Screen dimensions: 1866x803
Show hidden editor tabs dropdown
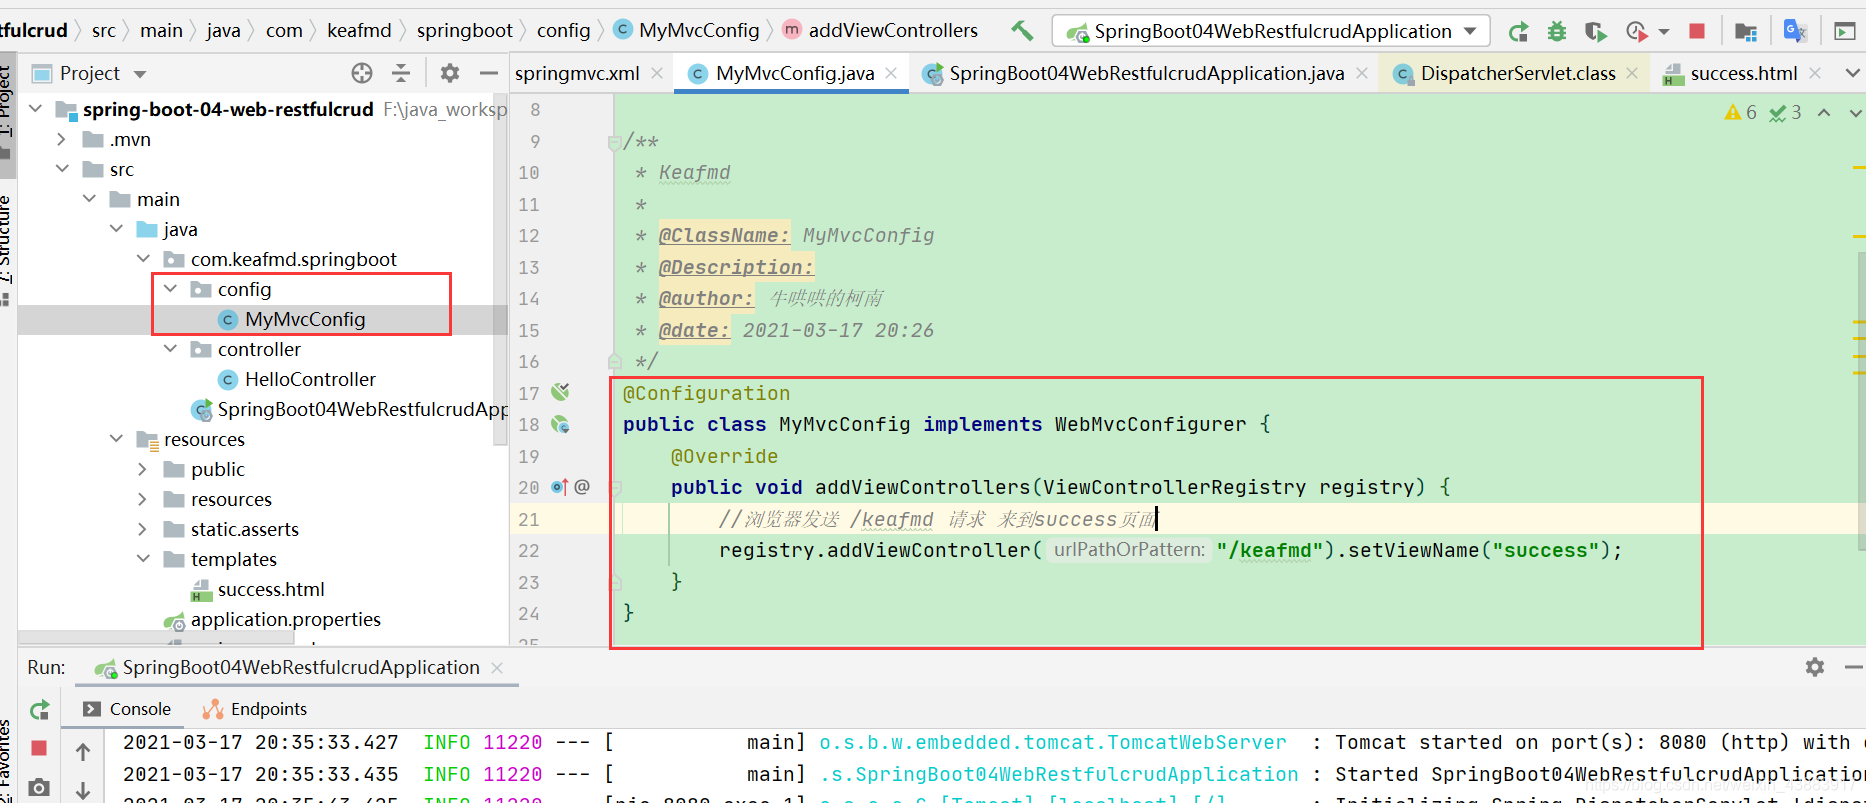[1852, 73]
